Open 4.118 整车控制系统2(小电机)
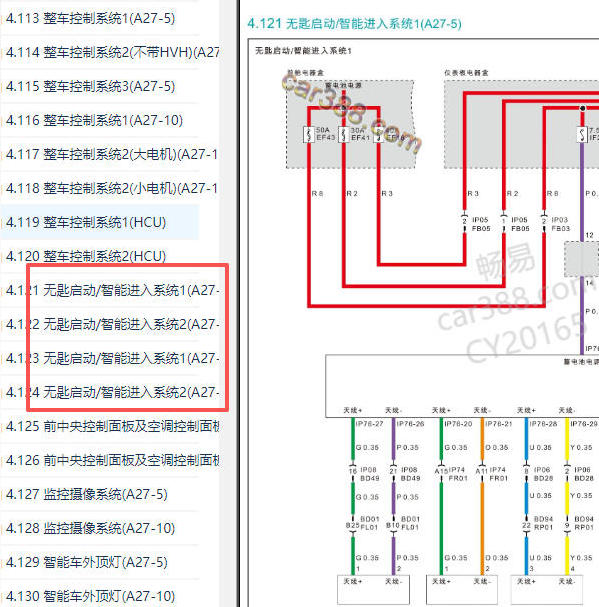 click(112, 189)
